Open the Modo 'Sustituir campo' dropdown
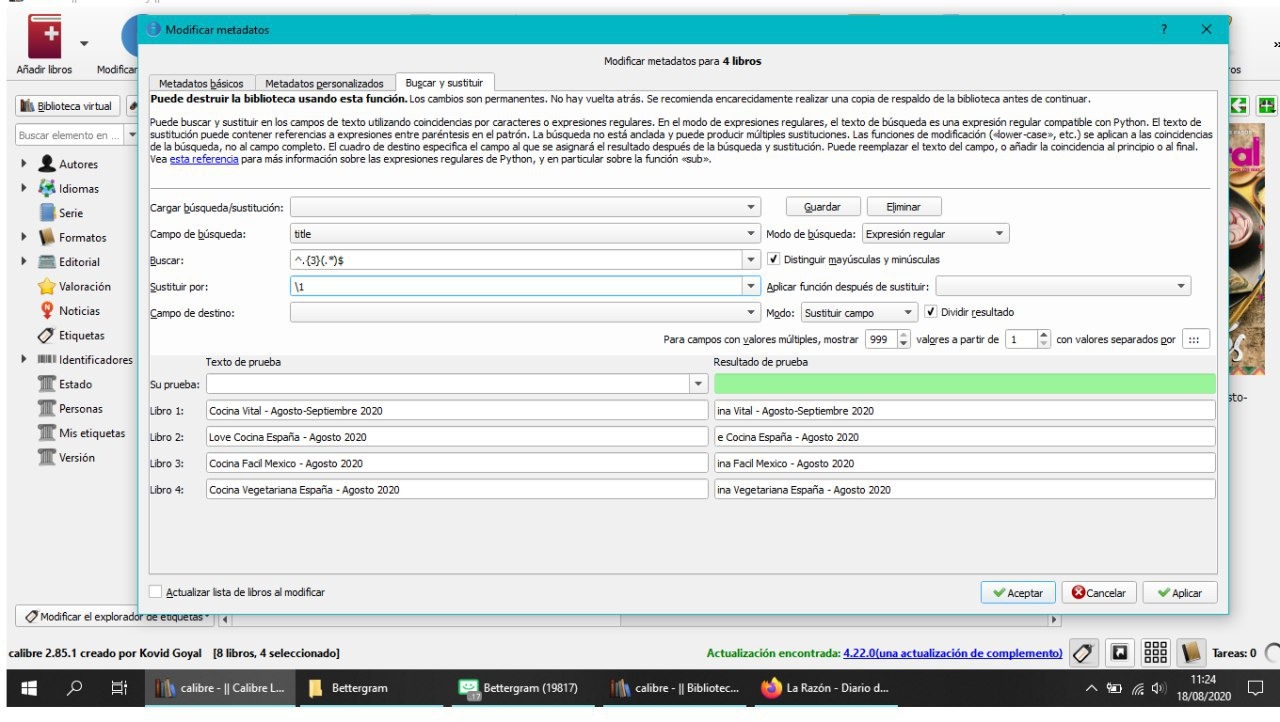1280x722 pixels. coord(858,313)
